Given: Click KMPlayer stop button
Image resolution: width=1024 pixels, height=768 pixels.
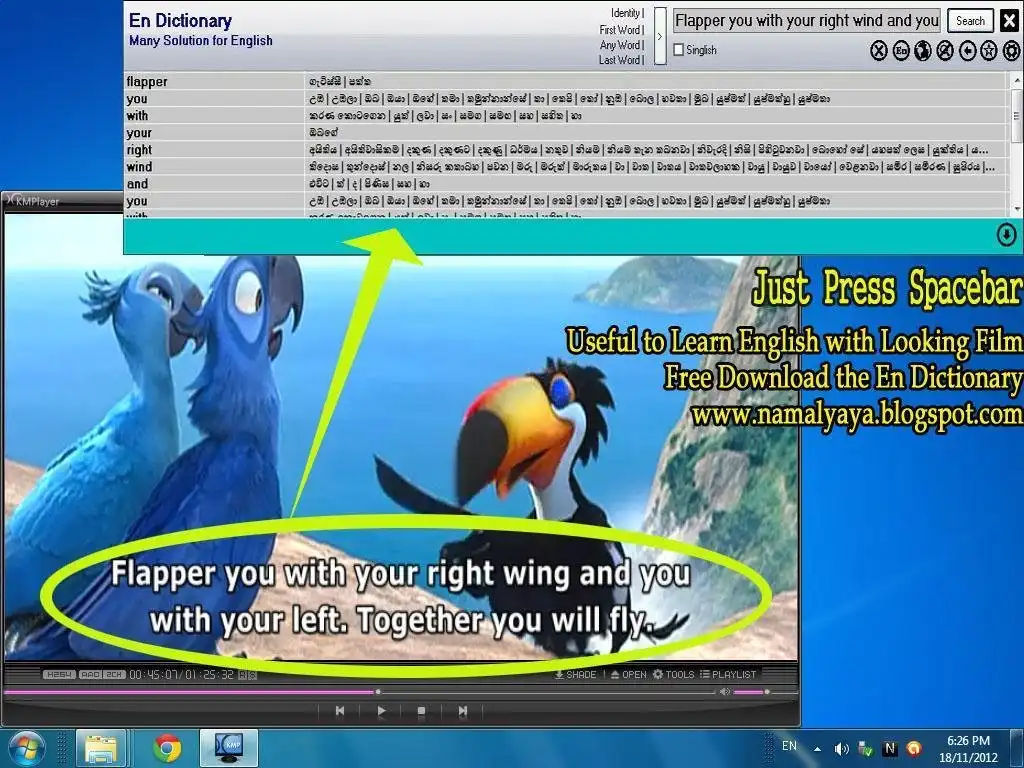Looking at the screenshot, I should tap(421, 711).
